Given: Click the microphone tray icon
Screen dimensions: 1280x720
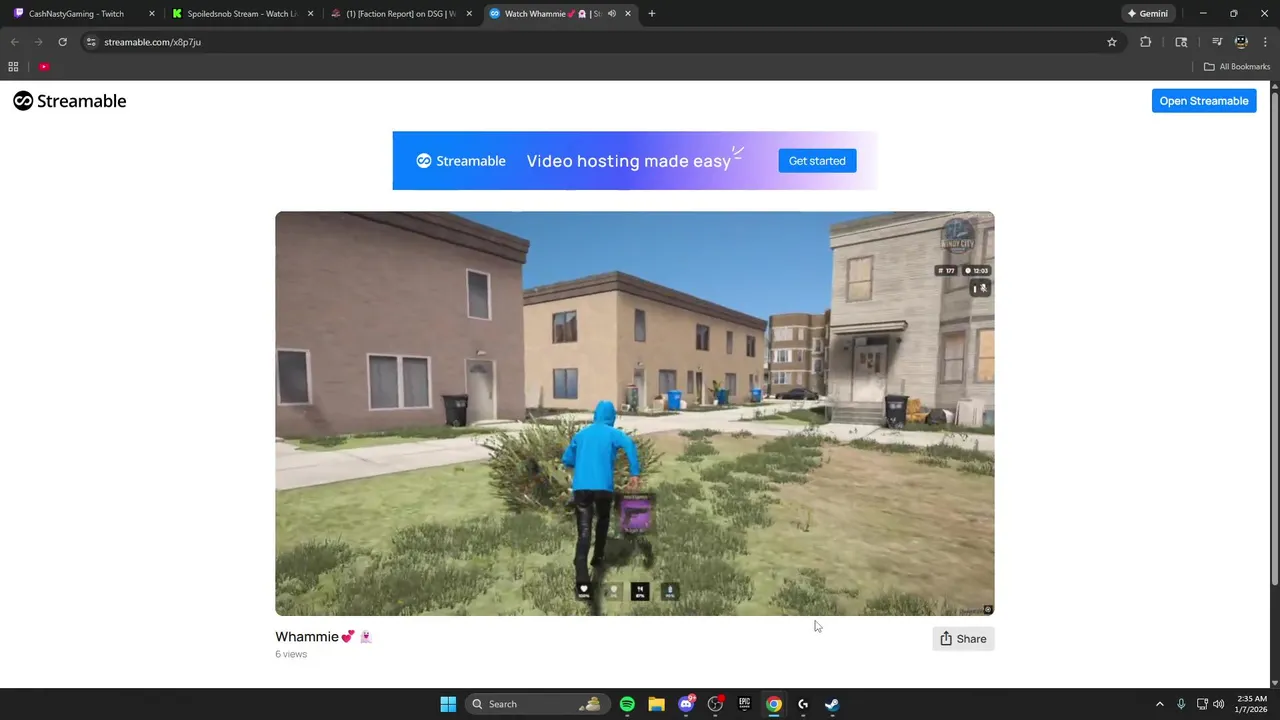Looking at the screenshot, I should (1181, 704).
